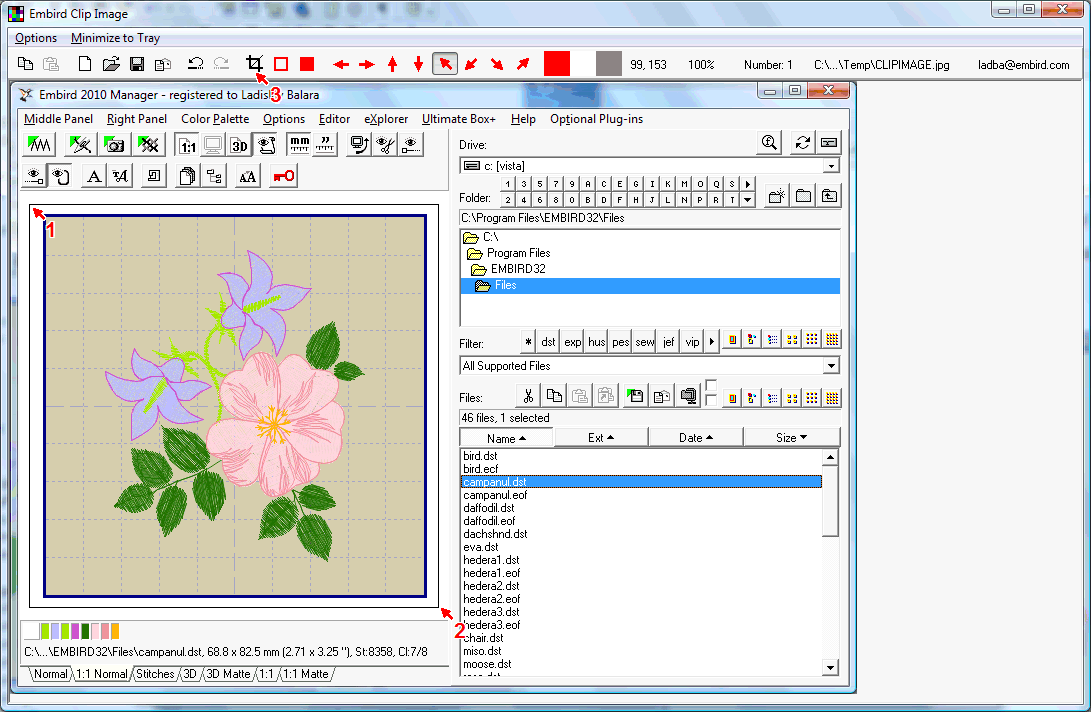The image size is (1091, 712).
Task: Create a new folder with the sparkle folder icon
Action: tap(777, 196)
